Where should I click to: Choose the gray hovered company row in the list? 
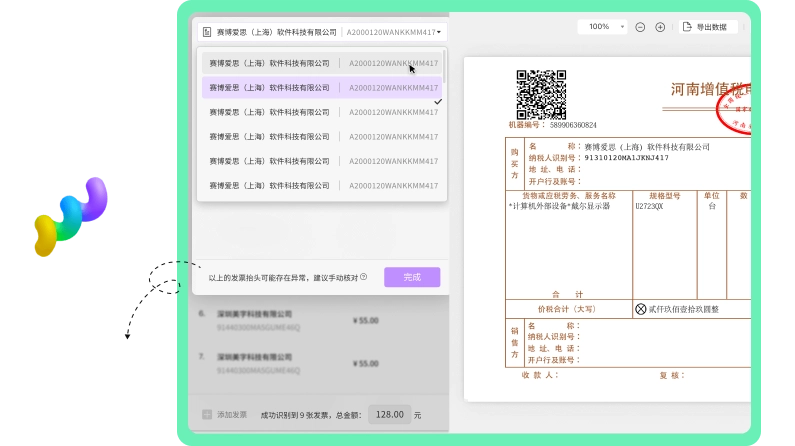pos(322,63)
